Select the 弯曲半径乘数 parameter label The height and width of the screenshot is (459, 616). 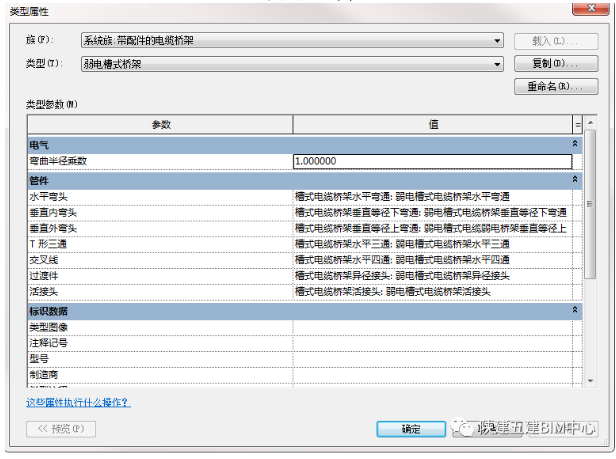pos(58,161)
